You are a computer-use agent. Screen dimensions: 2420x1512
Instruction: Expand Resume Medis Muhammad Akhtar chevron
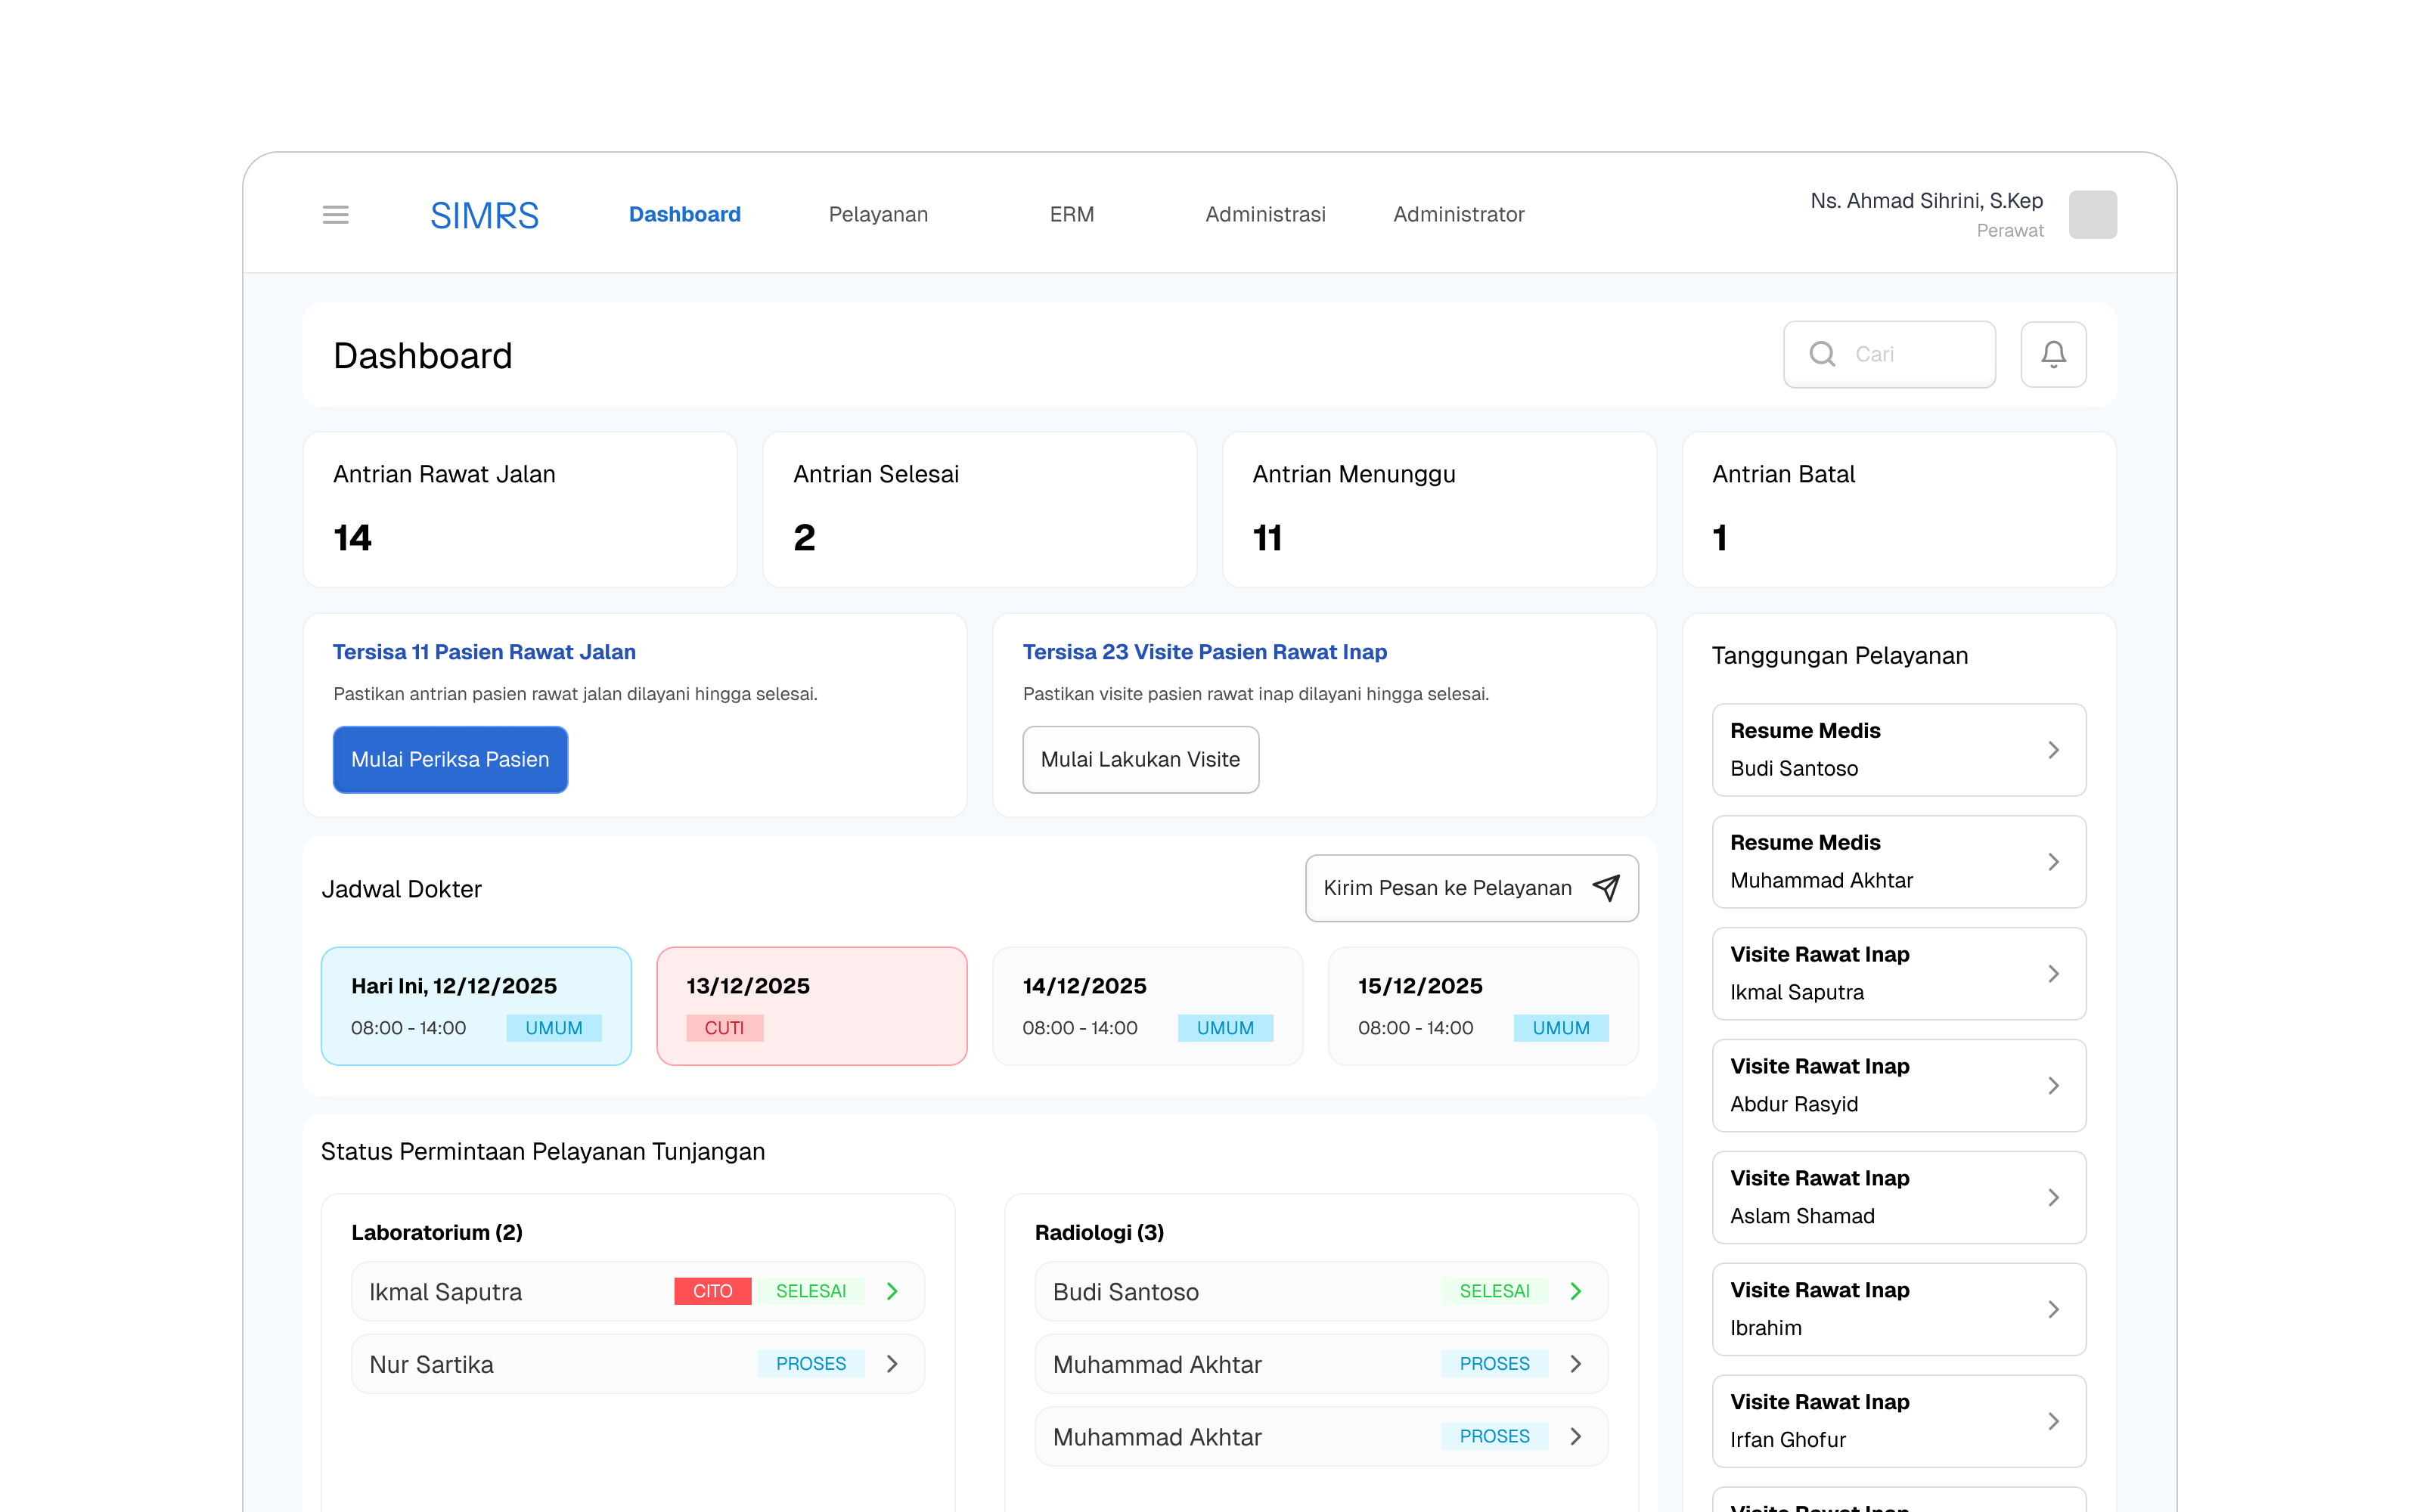[x=2053, y=861]
